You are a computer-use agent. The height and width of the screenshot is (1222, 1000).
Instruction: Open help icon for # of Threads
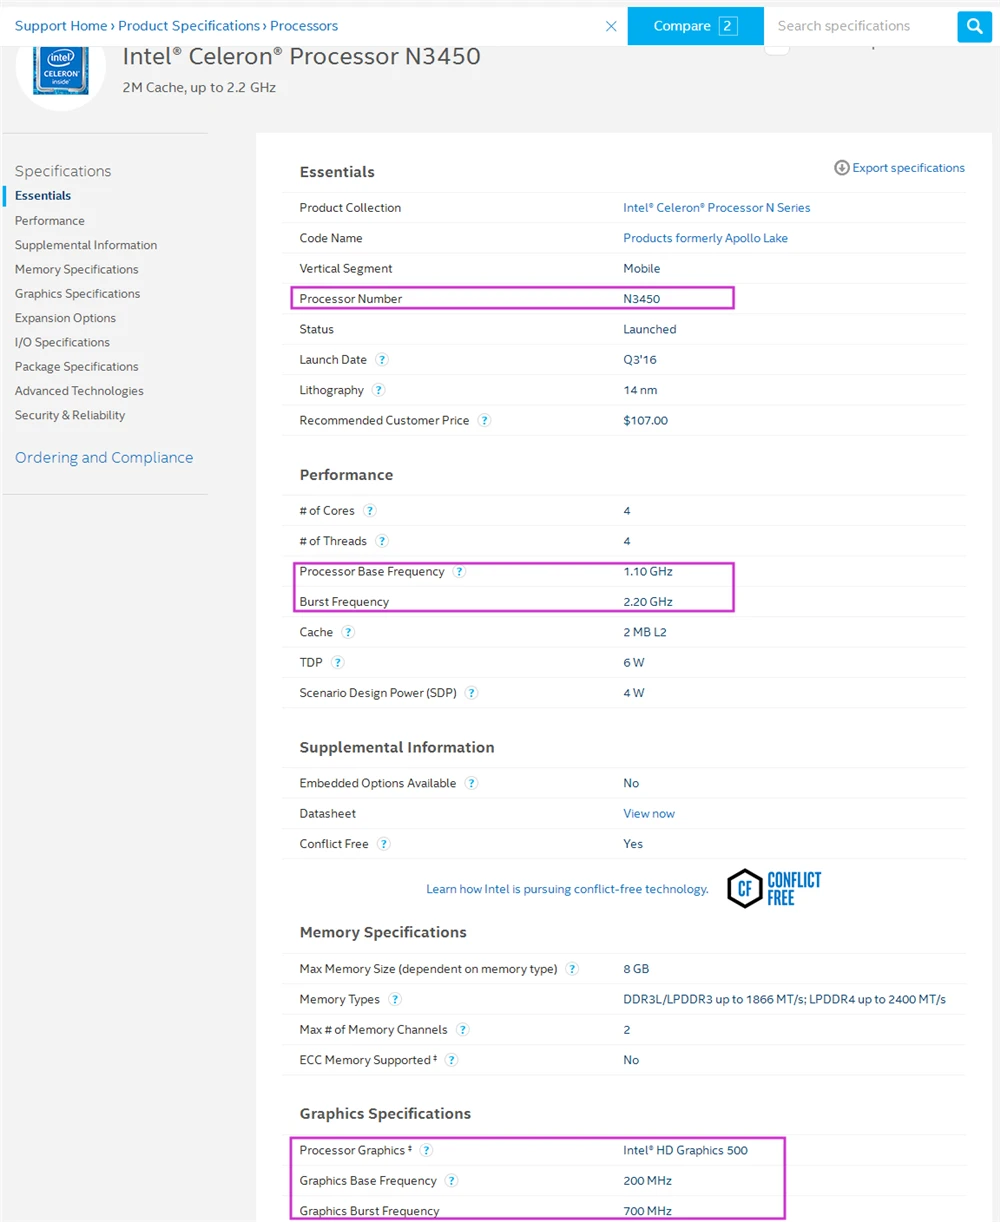point(381,541)
